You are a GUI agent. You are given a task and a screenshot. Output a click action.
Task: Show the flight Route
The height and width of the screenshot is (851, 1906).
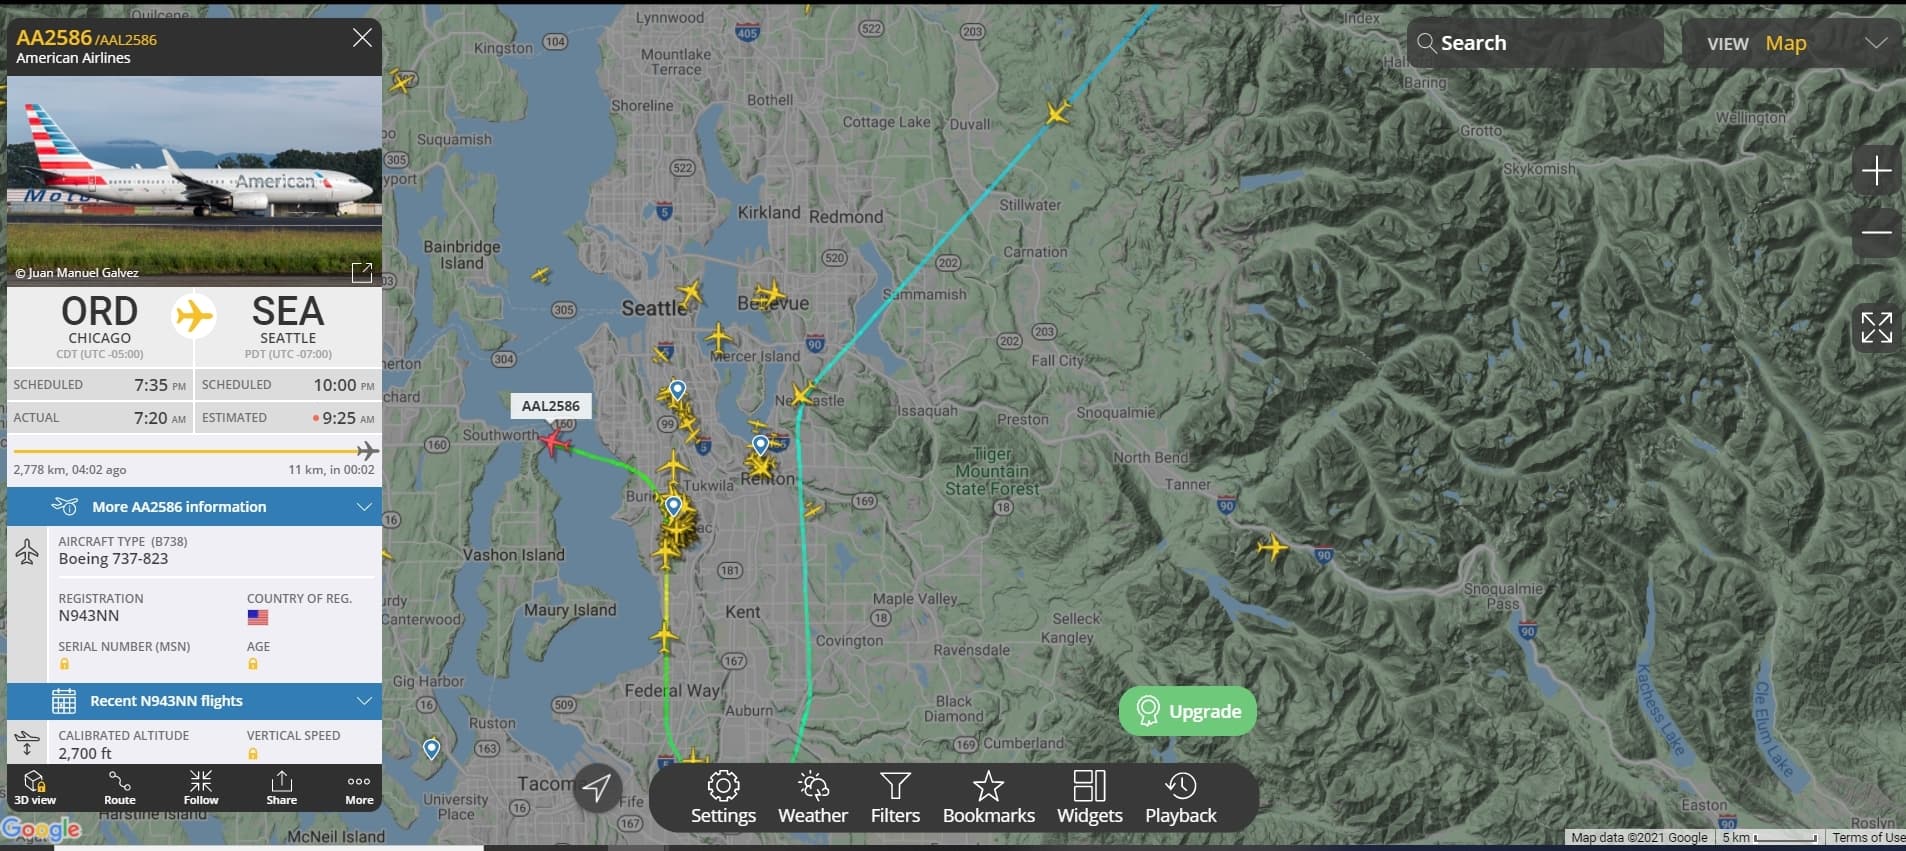[x=120, y=788]
